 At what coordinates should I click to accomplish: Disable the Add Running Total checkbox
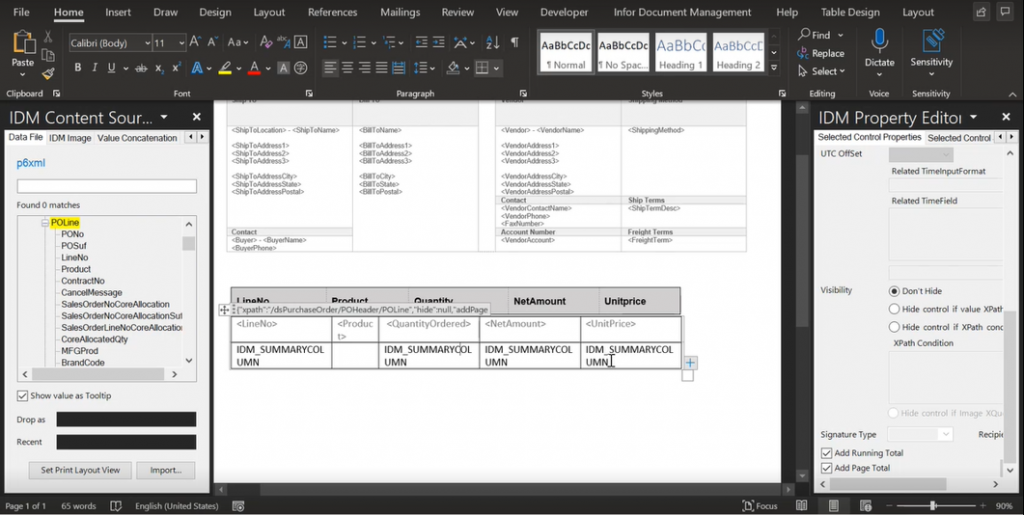pyautogui.click(x=826, y=453)
